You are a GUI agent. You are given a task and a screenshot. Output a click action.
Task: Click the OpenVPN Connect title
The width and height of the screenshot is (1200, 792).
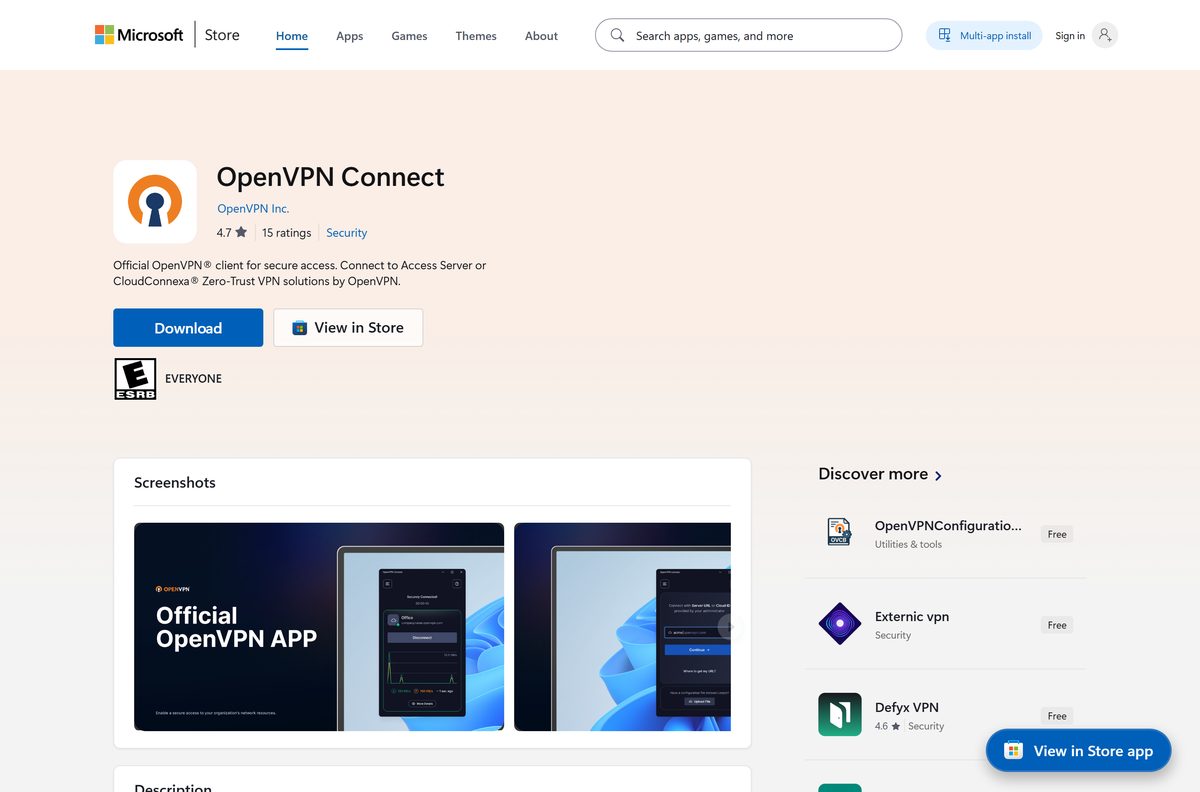pyautogui.click(x=331, y=177)
